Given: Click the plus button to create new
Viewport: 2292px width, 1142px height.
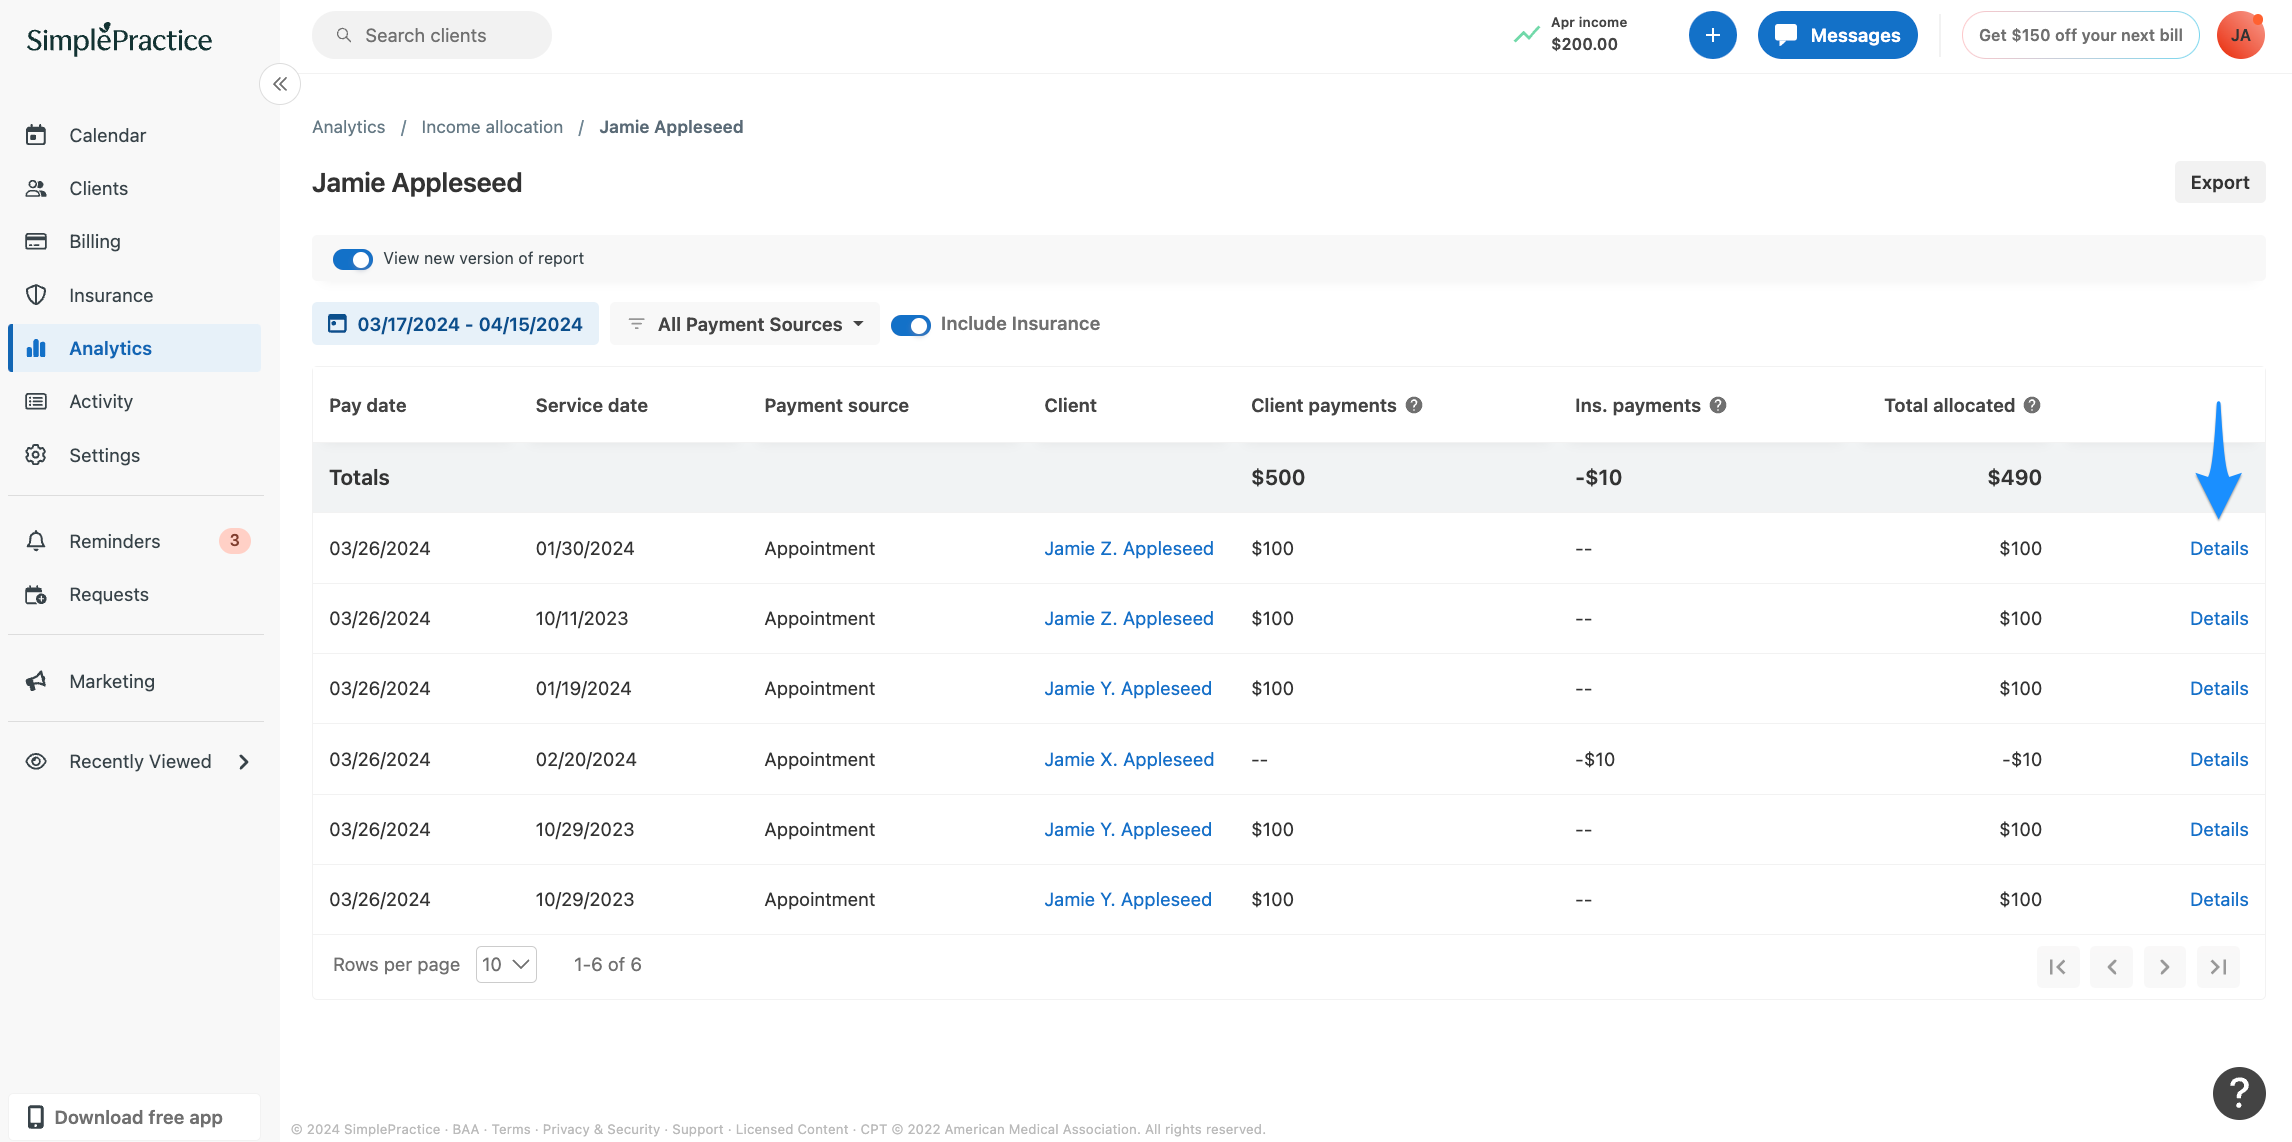Looking at the screenshot, I should (1713, 34).
